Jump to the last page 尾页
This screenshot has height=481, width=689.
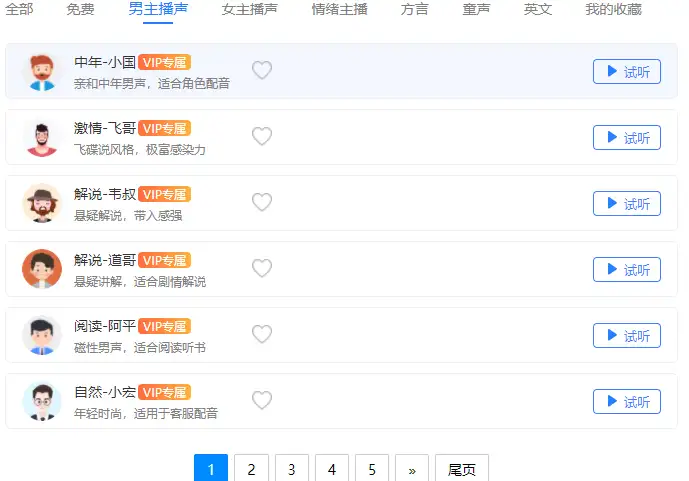(x=462, y=468)
